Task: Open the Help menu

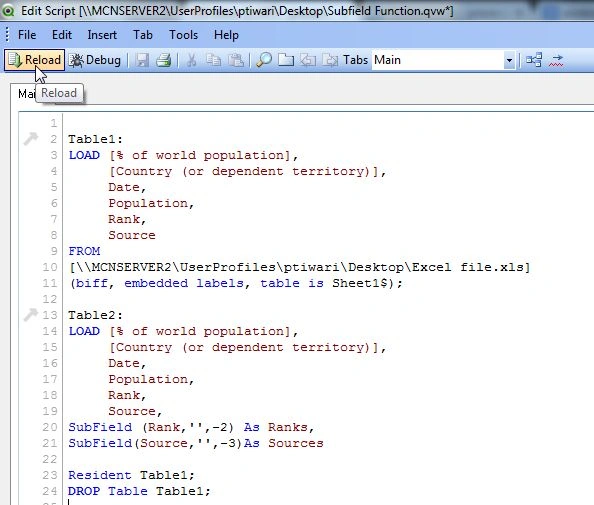Action: tap(226, 35)
